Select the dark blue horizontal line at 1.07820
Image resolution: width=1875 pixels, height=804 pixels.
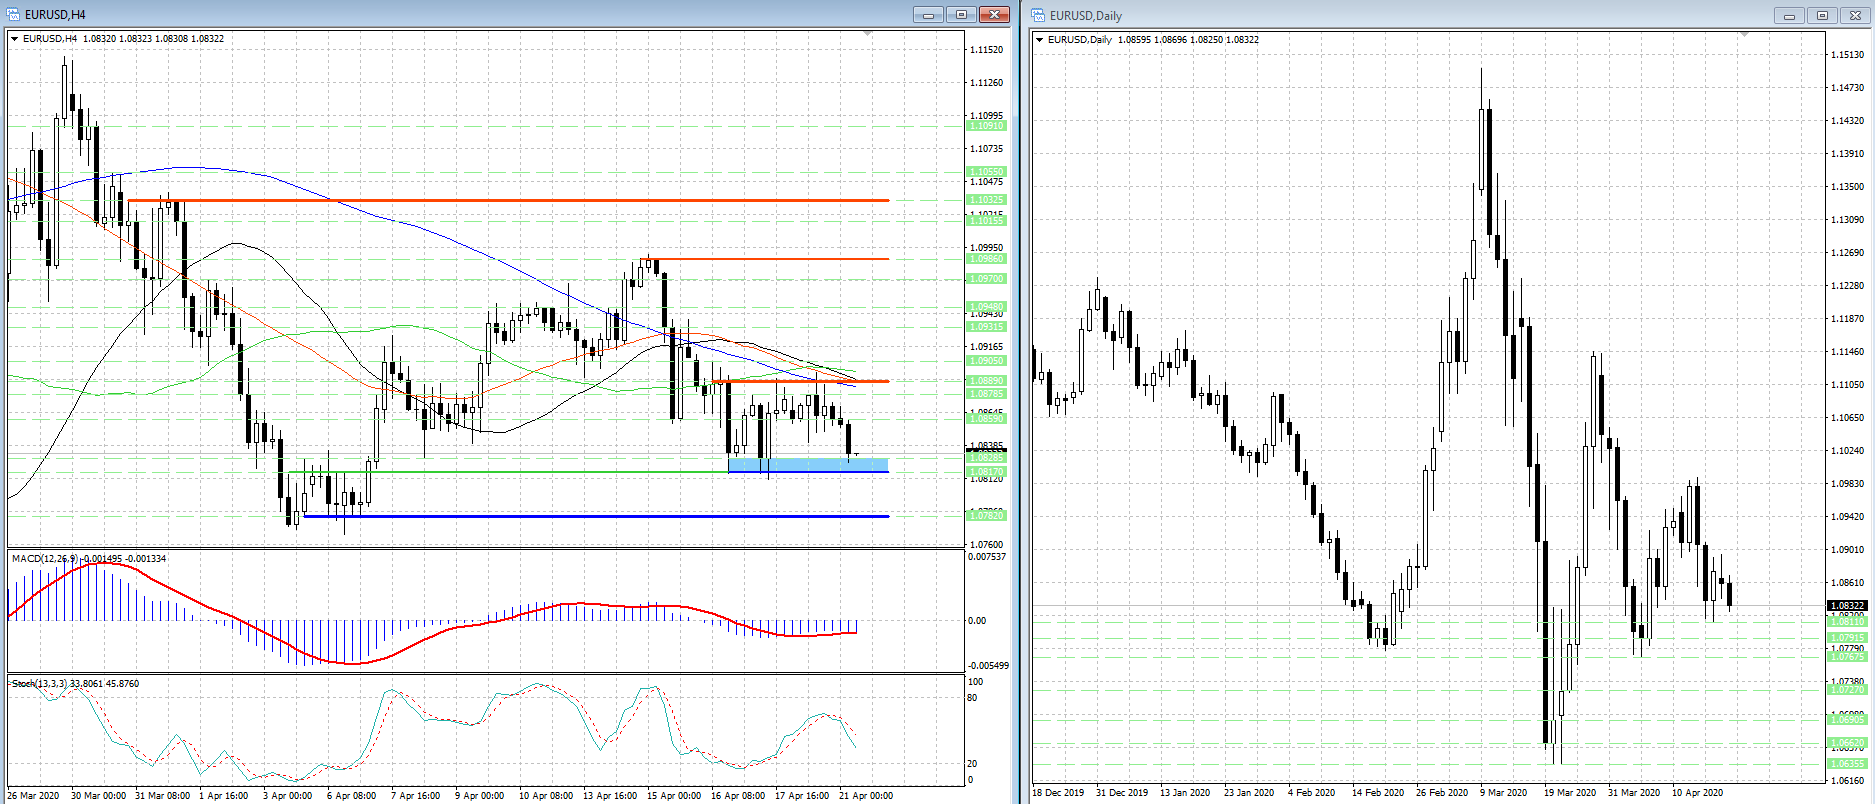pyautogui.click(x=596, y=516)
